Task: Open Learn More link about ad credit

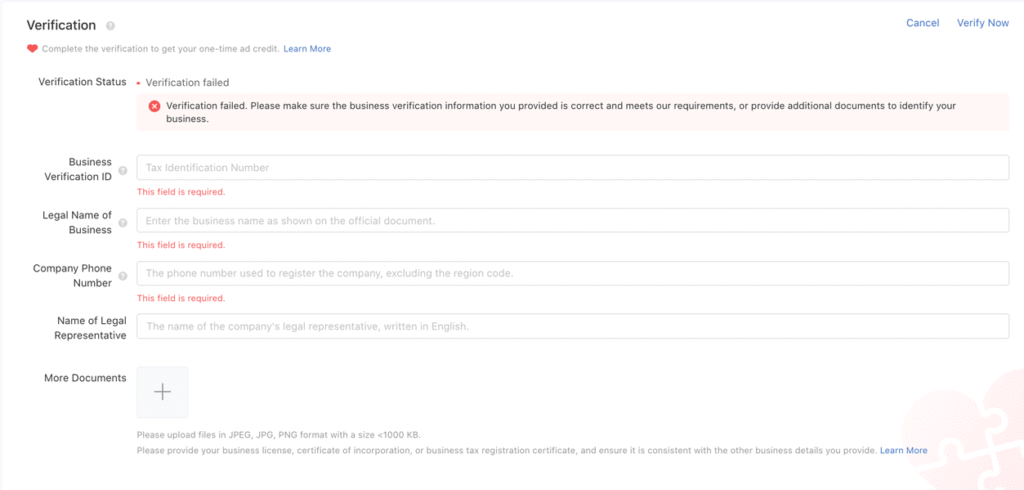Action: click(x=307, y=48)
